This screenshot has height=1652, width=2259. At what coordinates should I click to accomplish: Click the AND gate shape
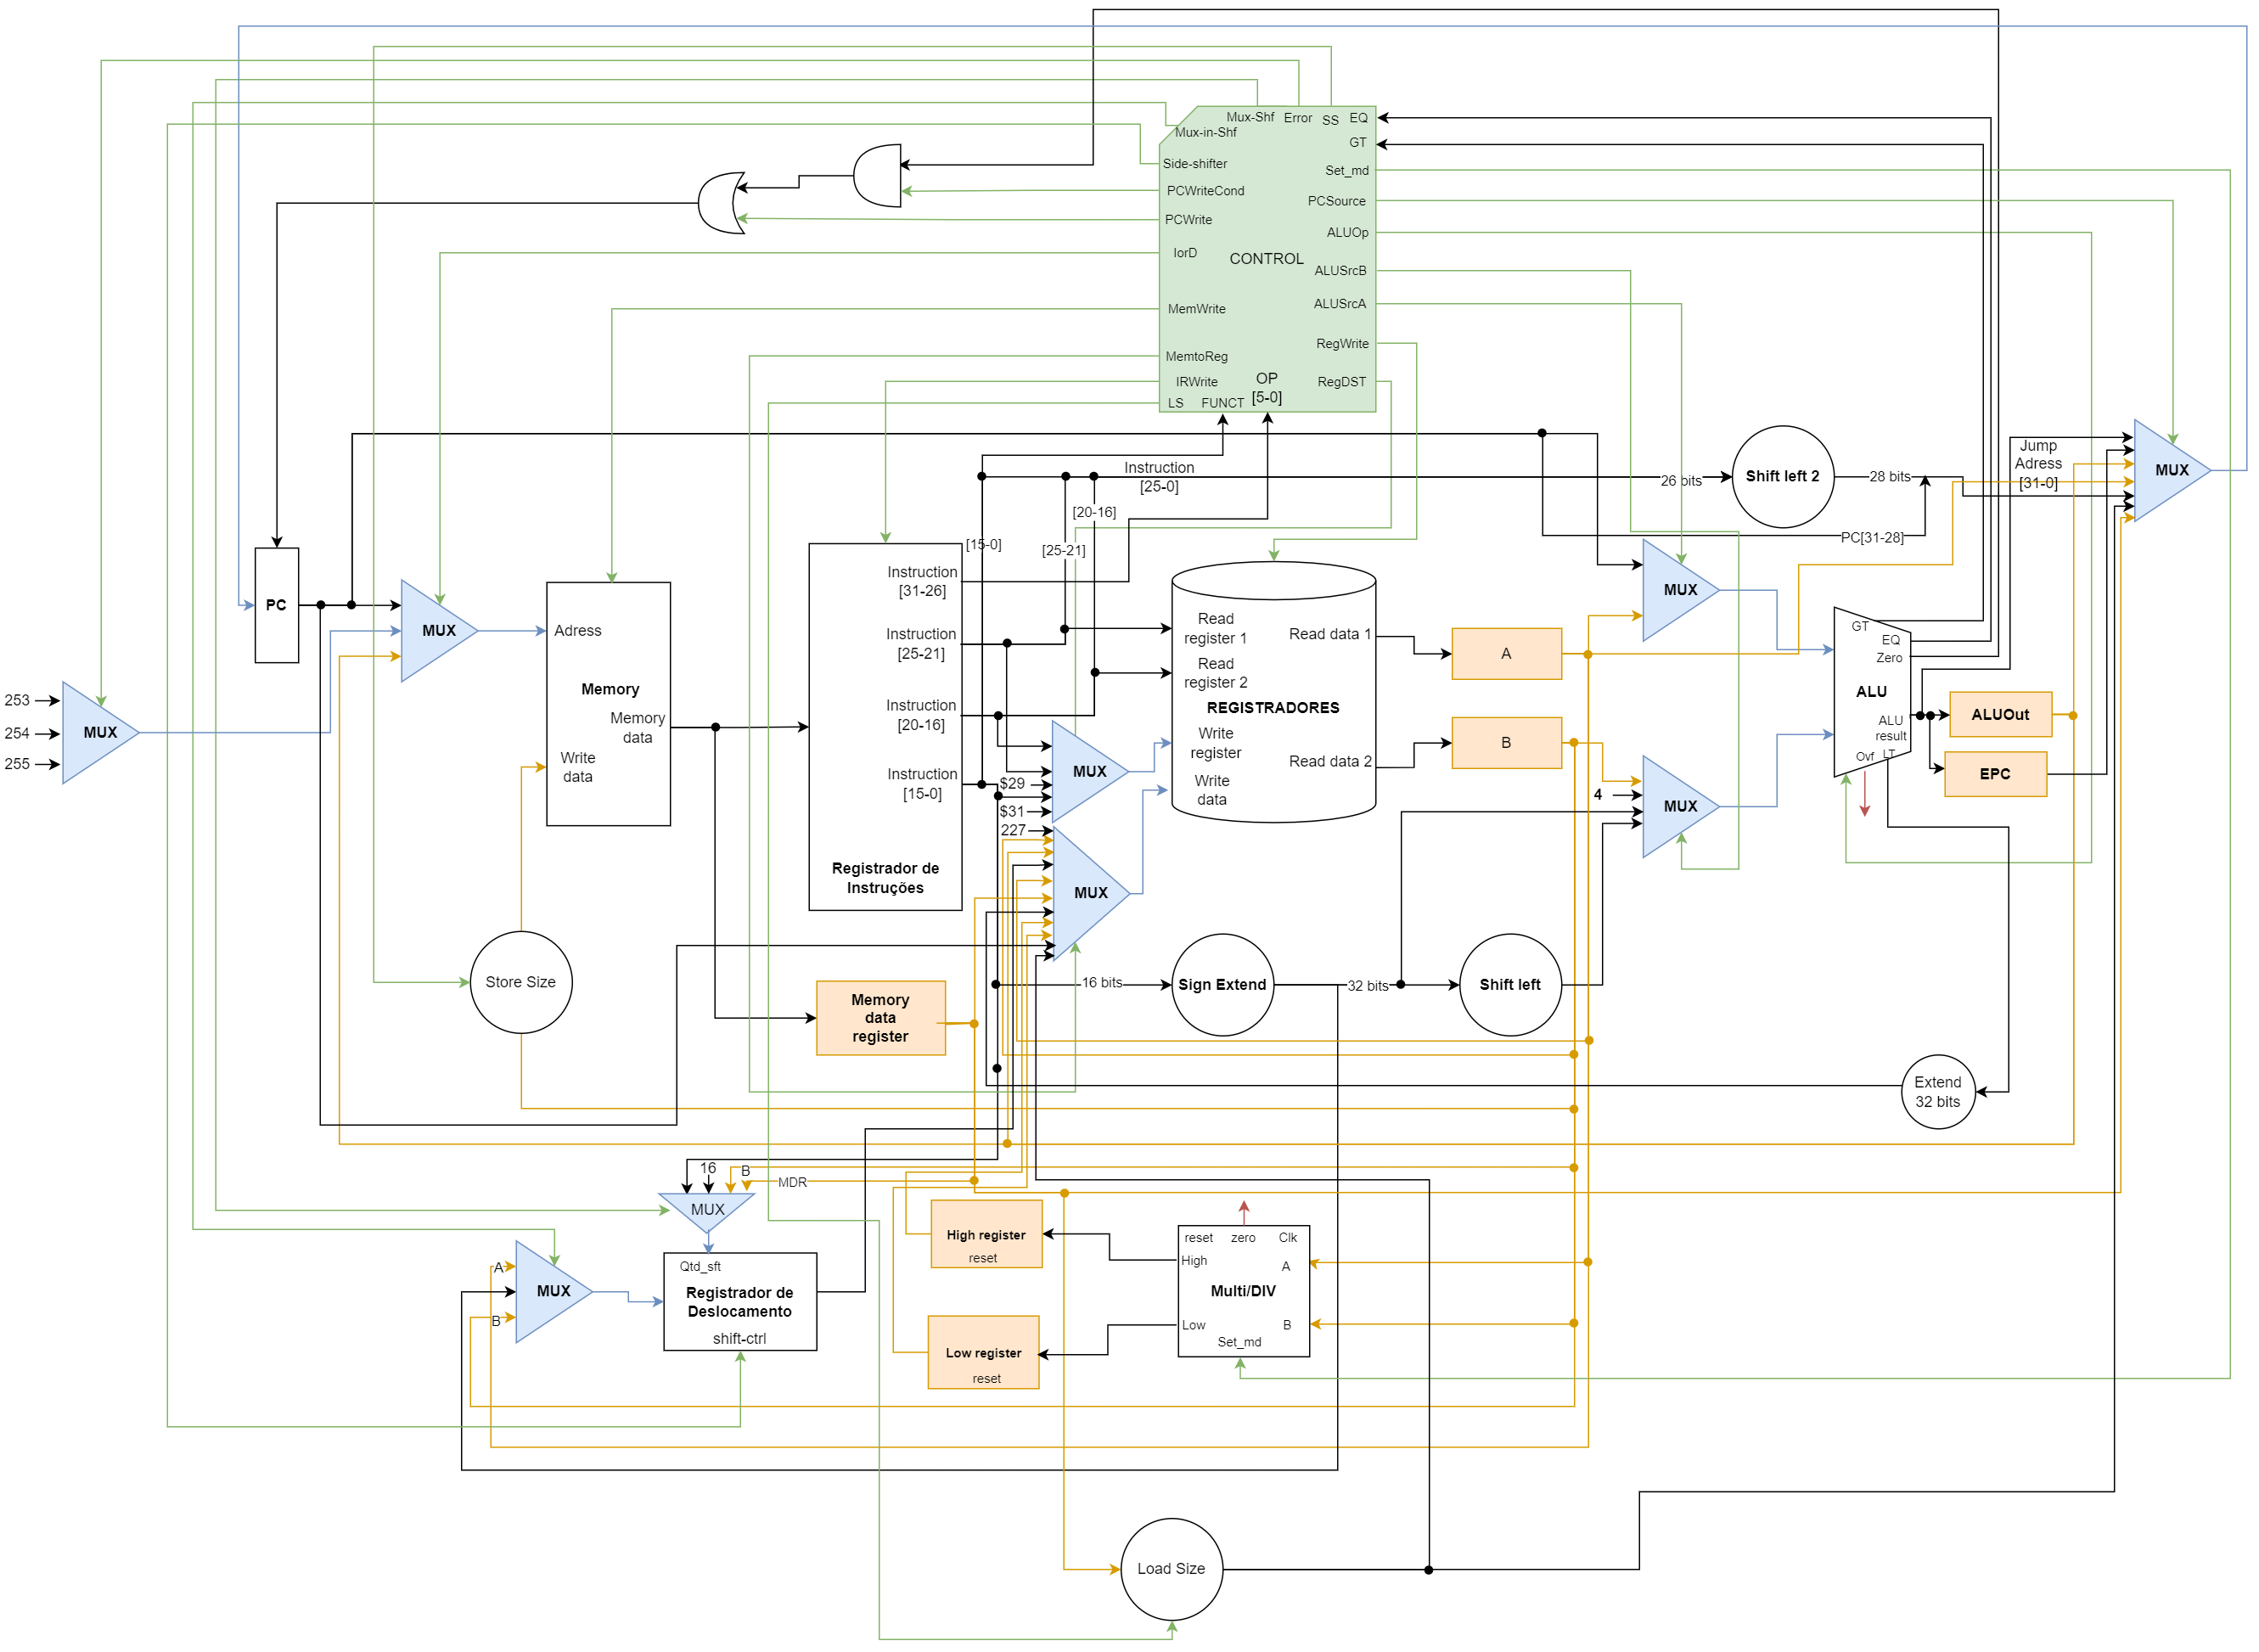pyautogui.click(x=878, y=176)
